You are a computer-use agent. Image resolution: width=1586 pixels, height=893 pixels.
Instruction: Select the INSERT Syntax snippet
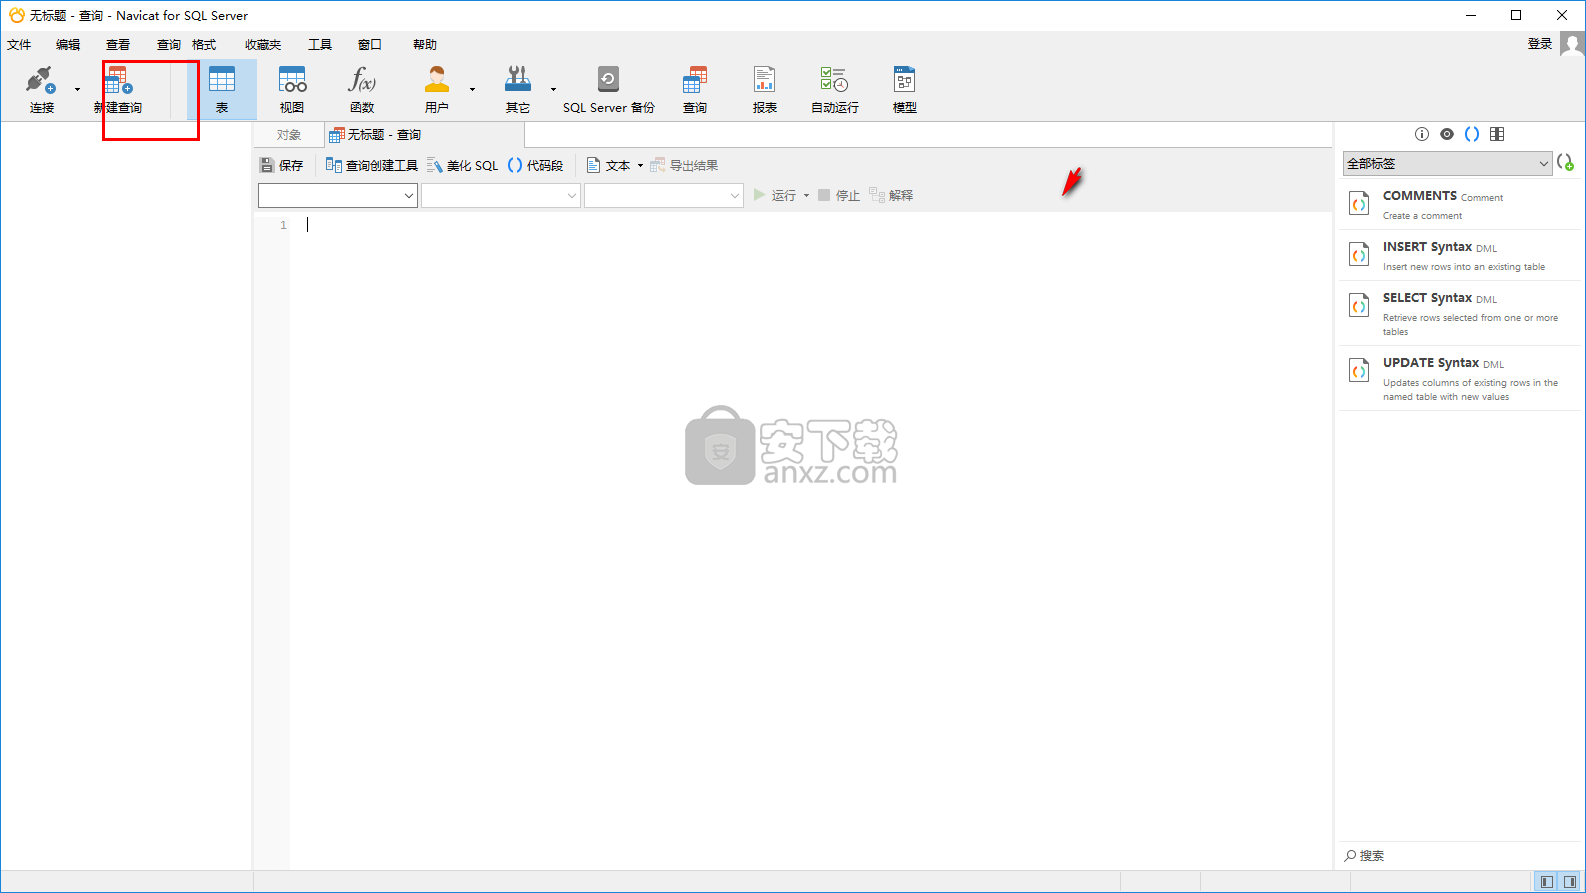[1460, 256]
